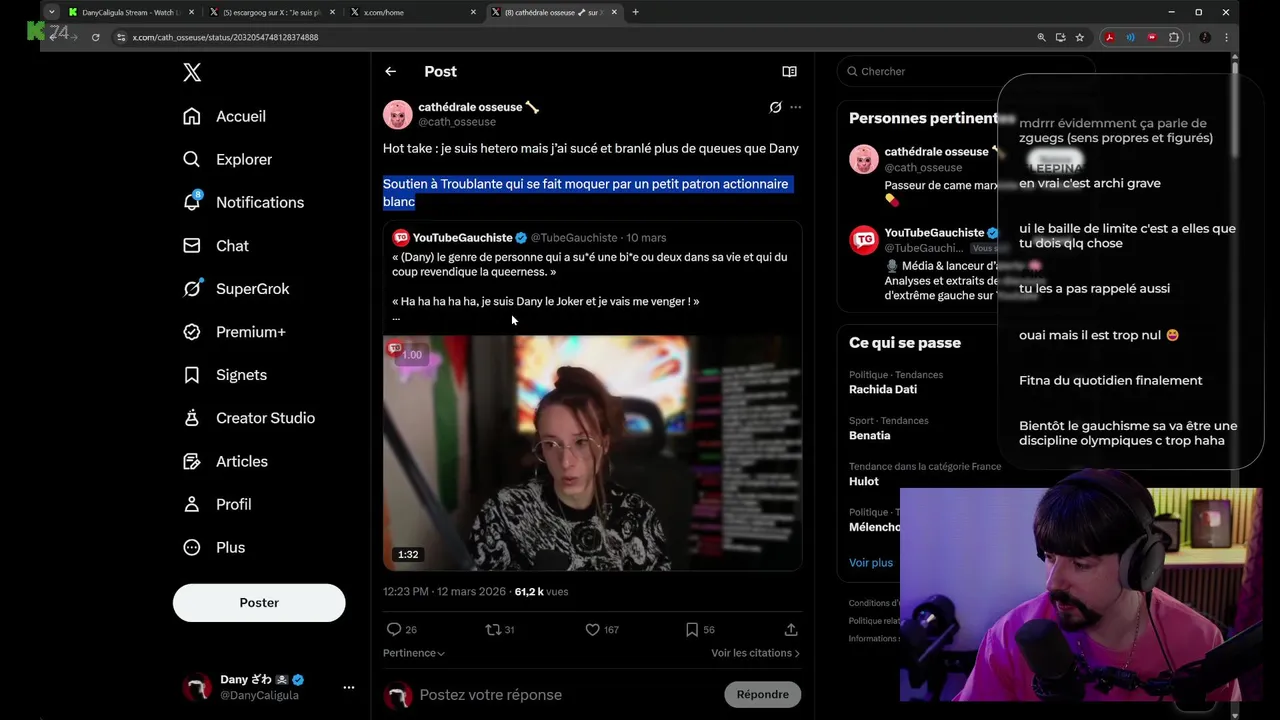
Task: Open a new browser tab
Action: (x=635, y=12)
